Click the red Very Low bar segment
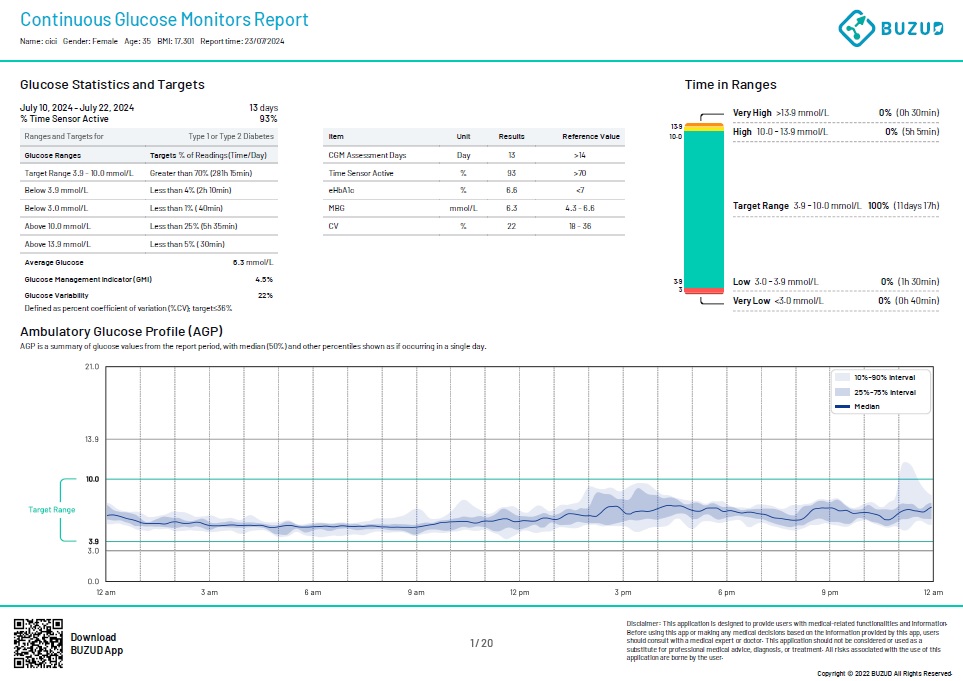Screen dimensions: 963x681 703,290
